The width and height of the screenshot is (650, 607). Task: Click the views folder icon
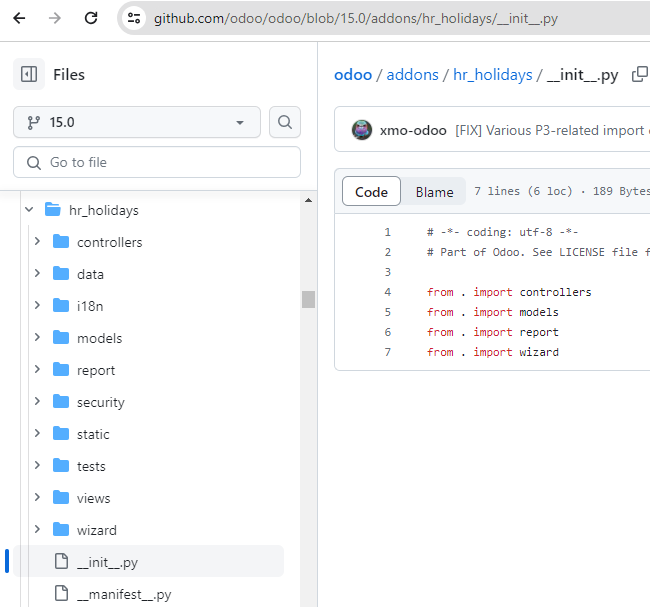(61, 498)
